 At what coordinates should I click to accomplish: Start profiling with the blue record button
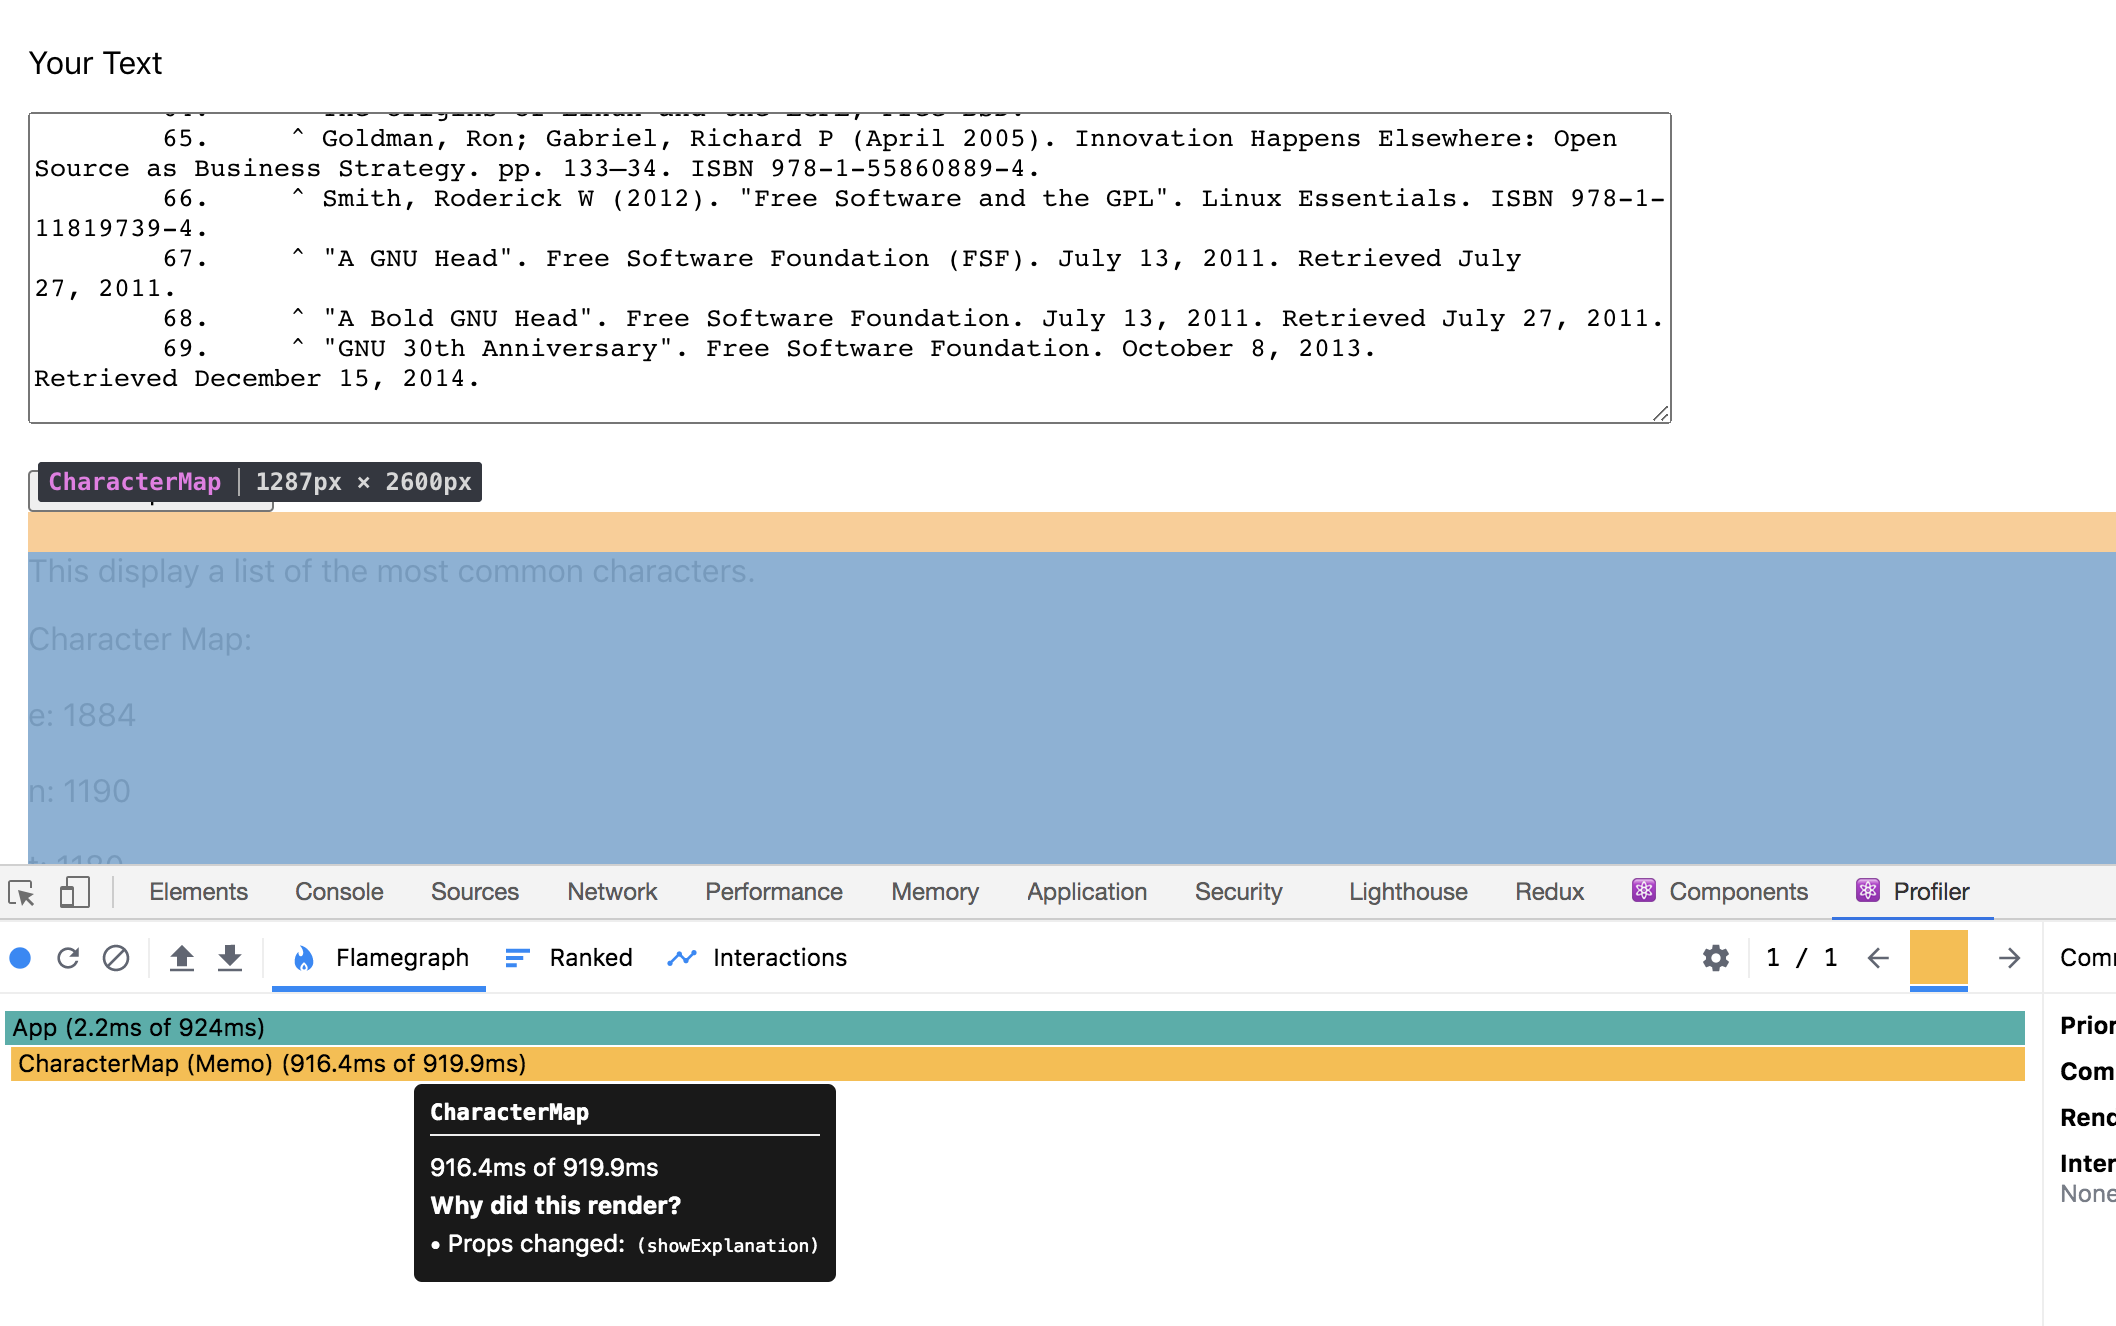[20, 958]
